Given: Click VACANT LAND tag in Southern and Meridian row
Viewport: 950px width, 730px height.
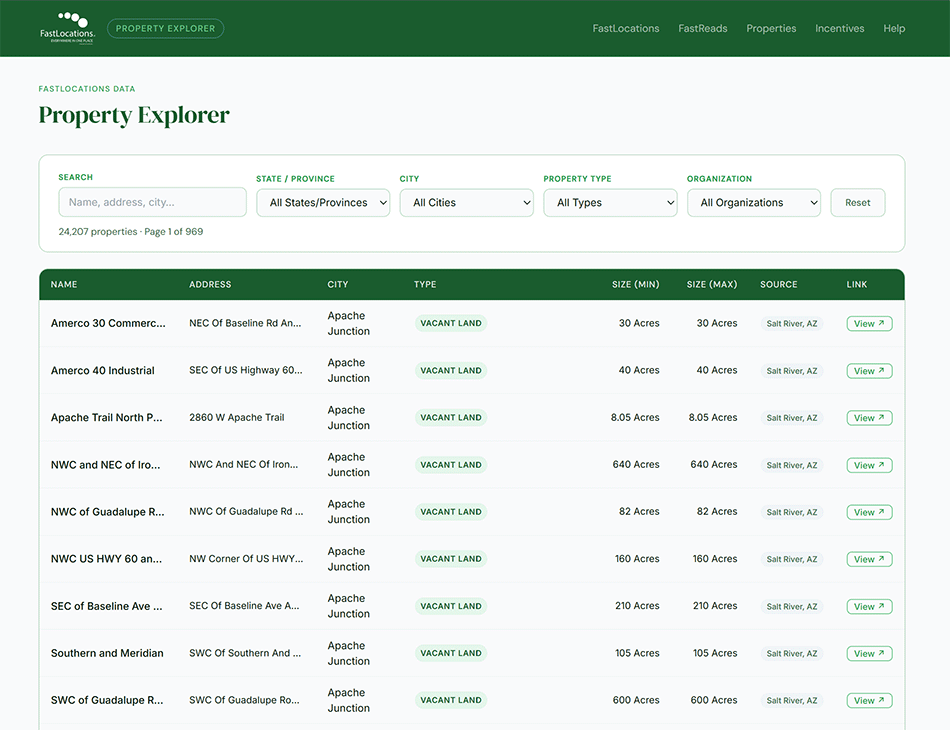Looking at the screenshot, I should pos(451,654).
